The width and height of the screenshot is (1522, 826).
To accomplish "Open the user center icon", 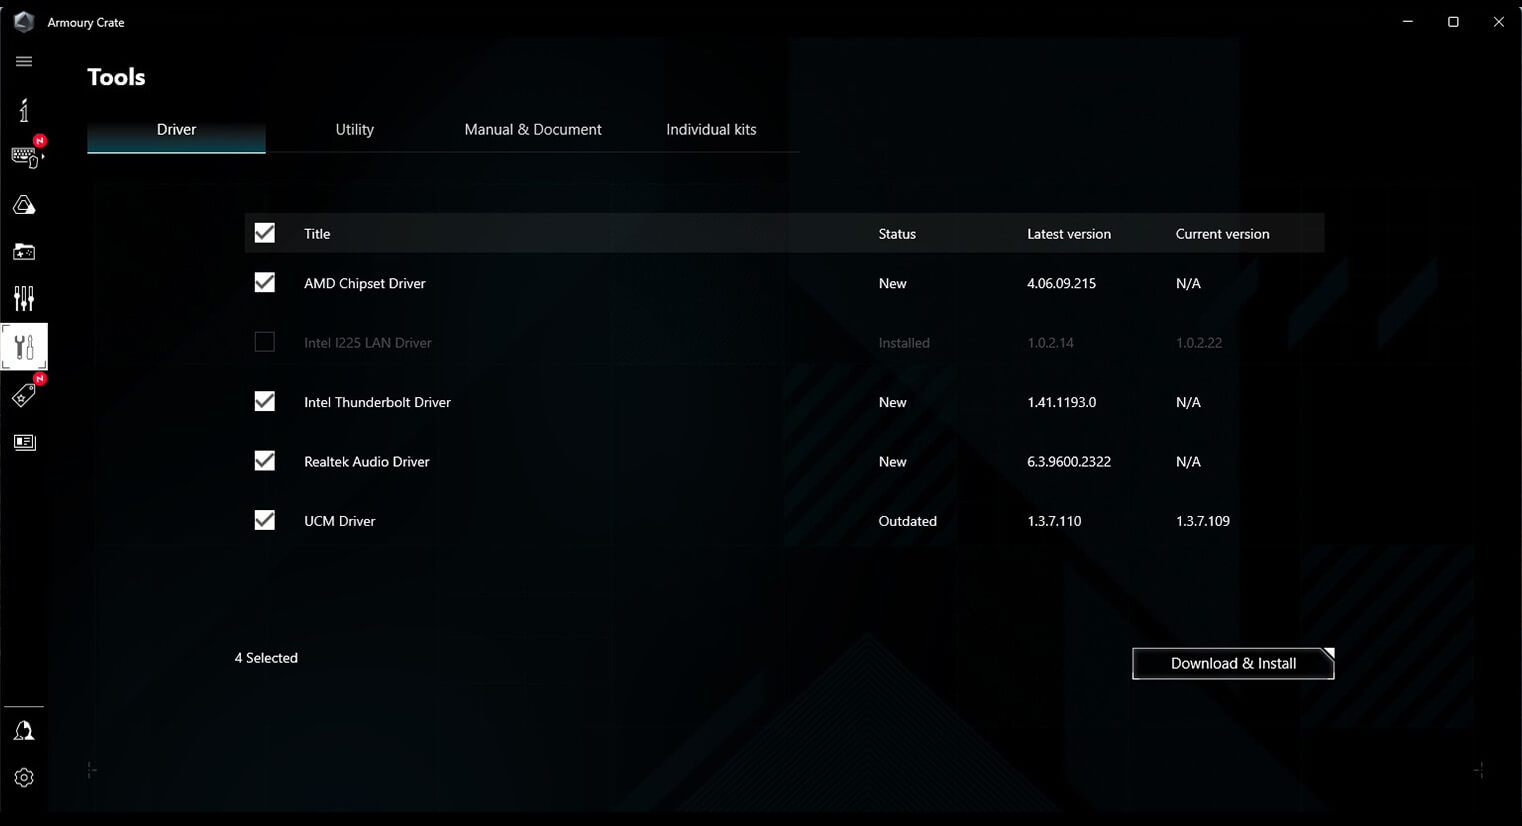I will point(24,731).
